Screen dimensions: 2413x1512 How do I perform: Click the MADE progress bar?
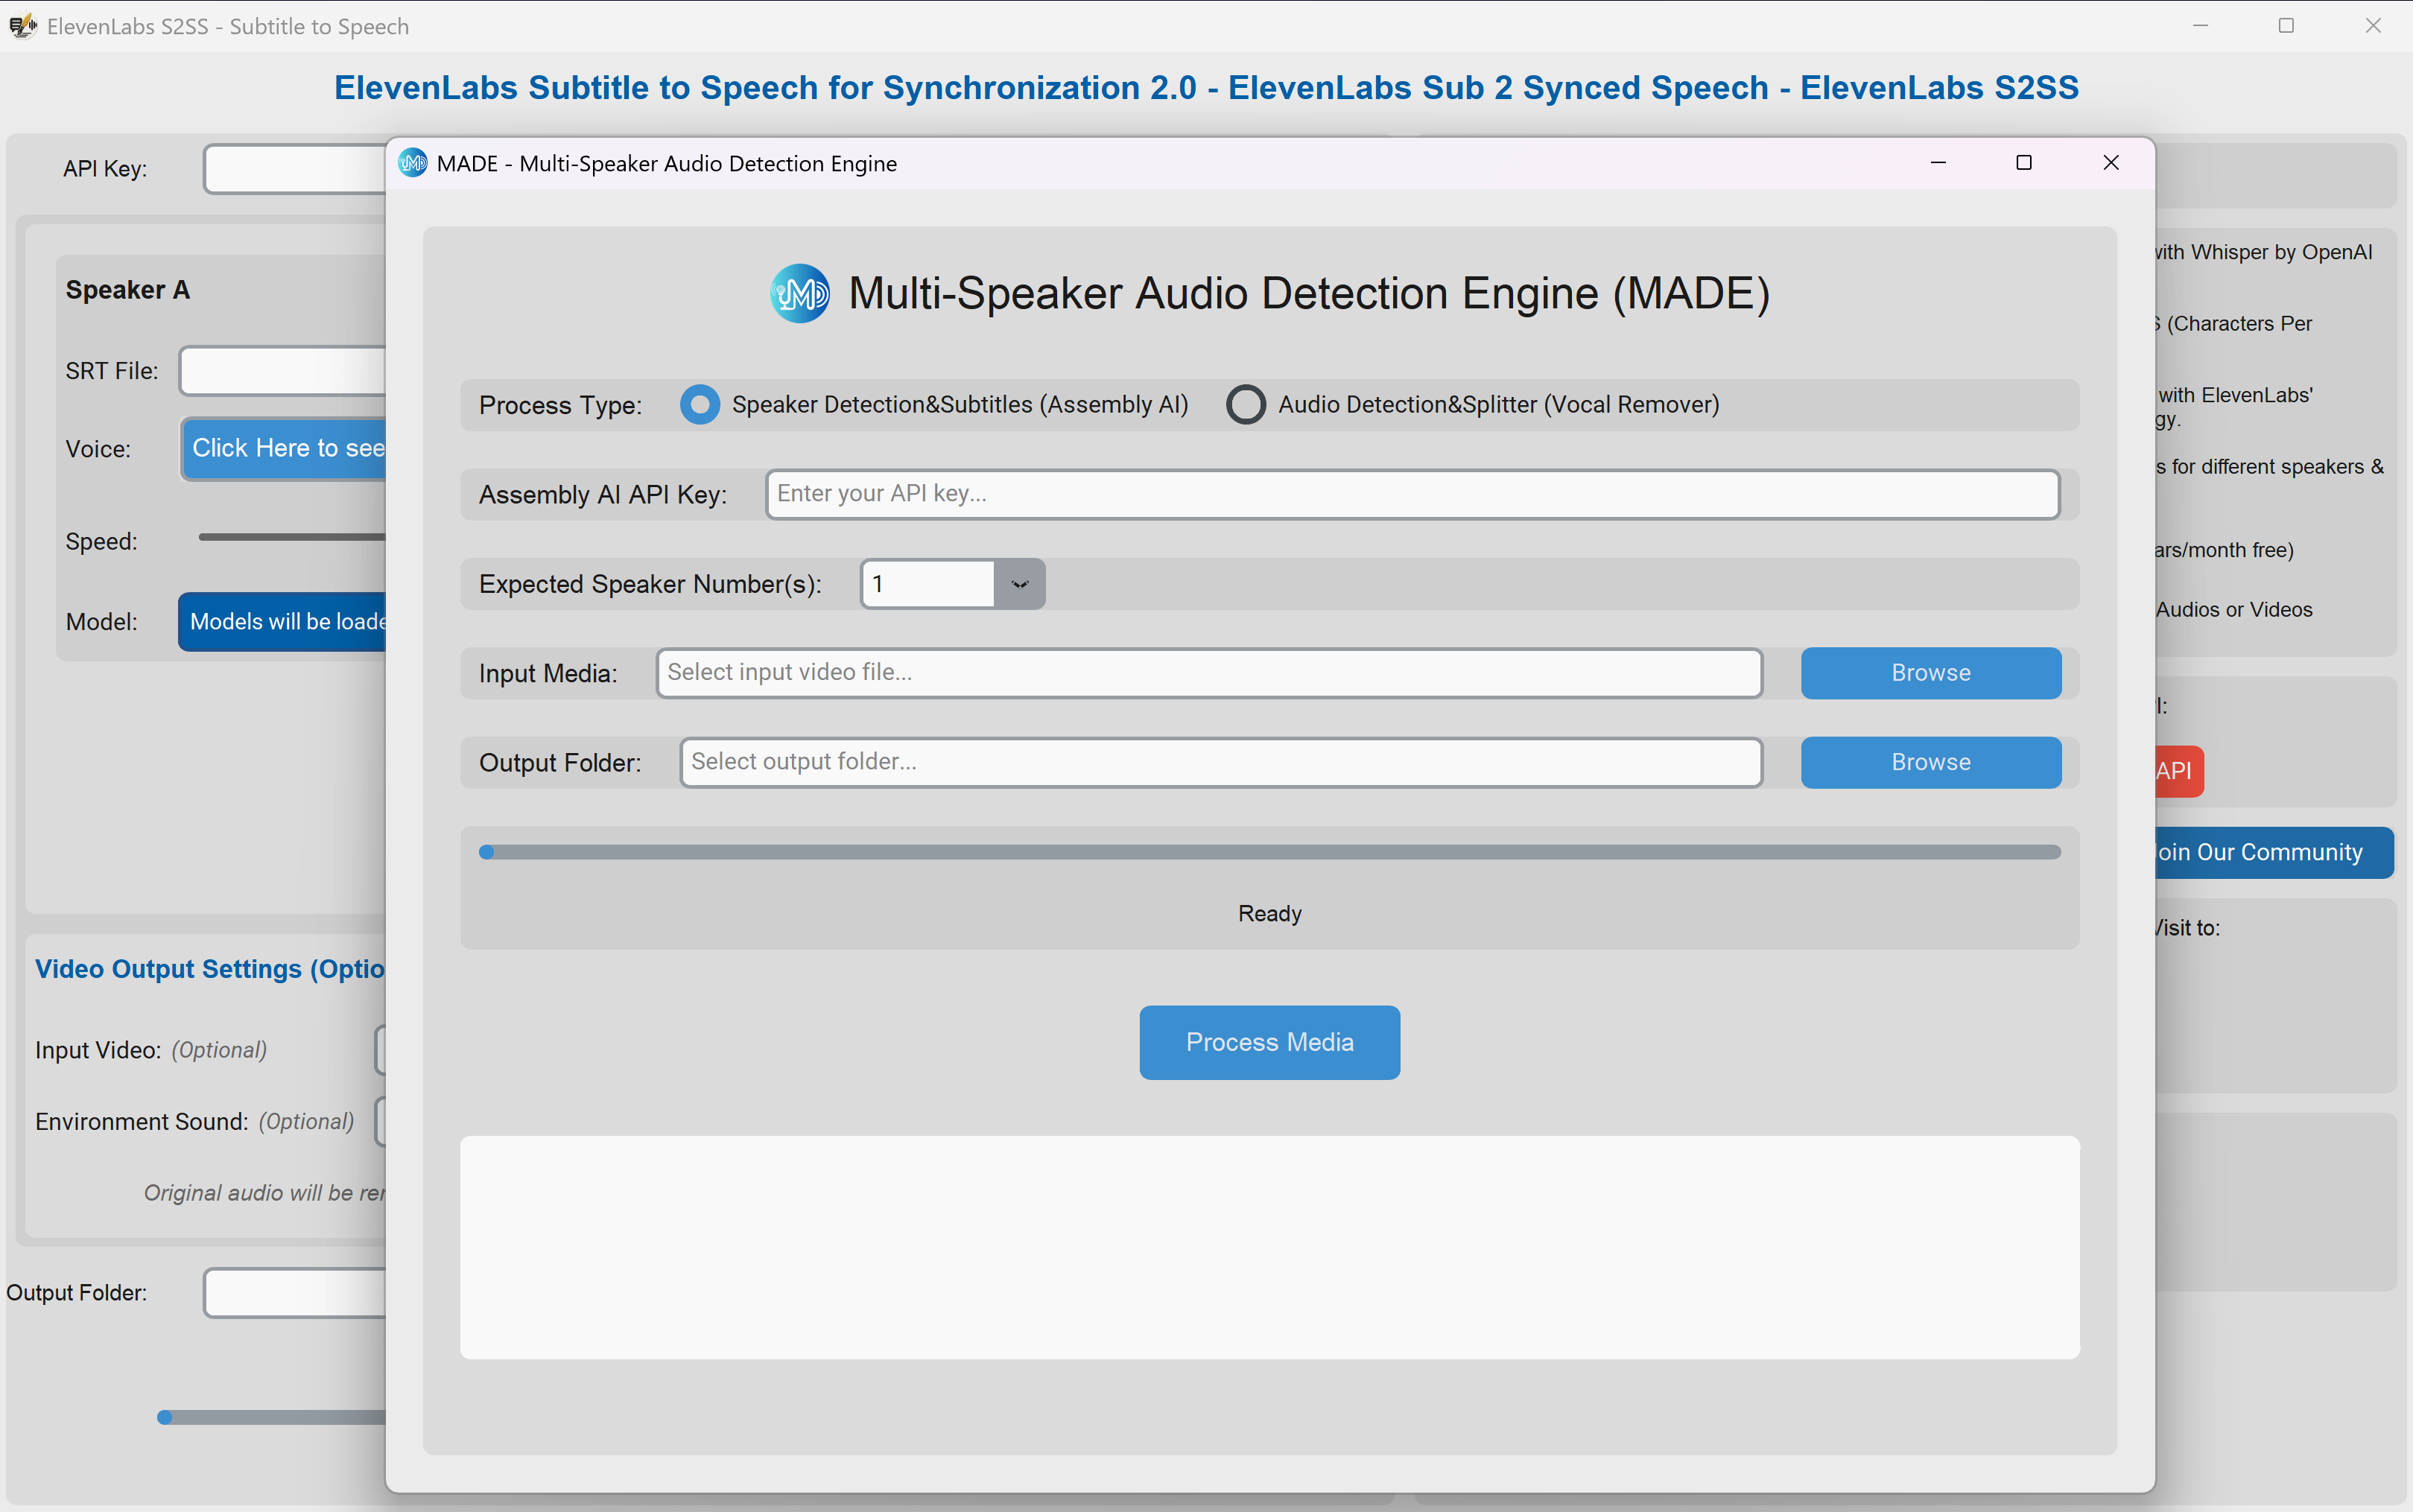[x=1270, y=852]
